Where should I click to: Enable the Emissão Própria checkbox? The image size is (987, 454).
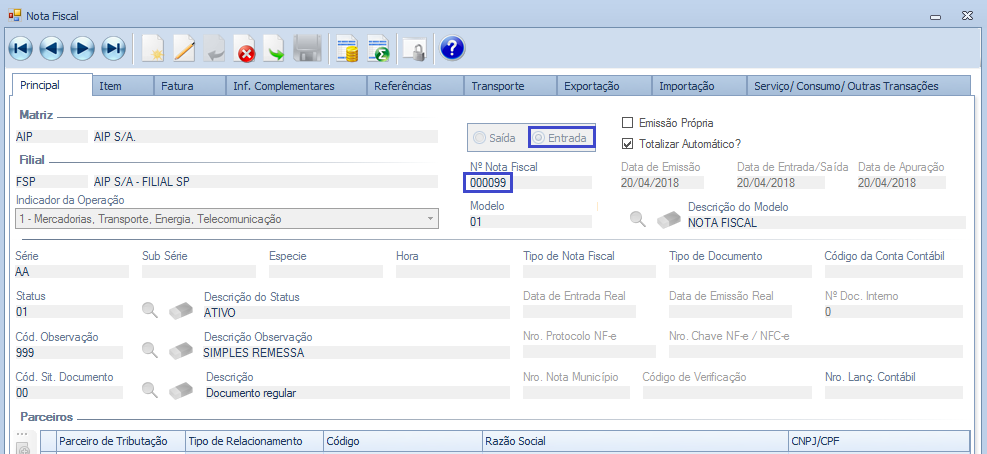click(627, 123)
